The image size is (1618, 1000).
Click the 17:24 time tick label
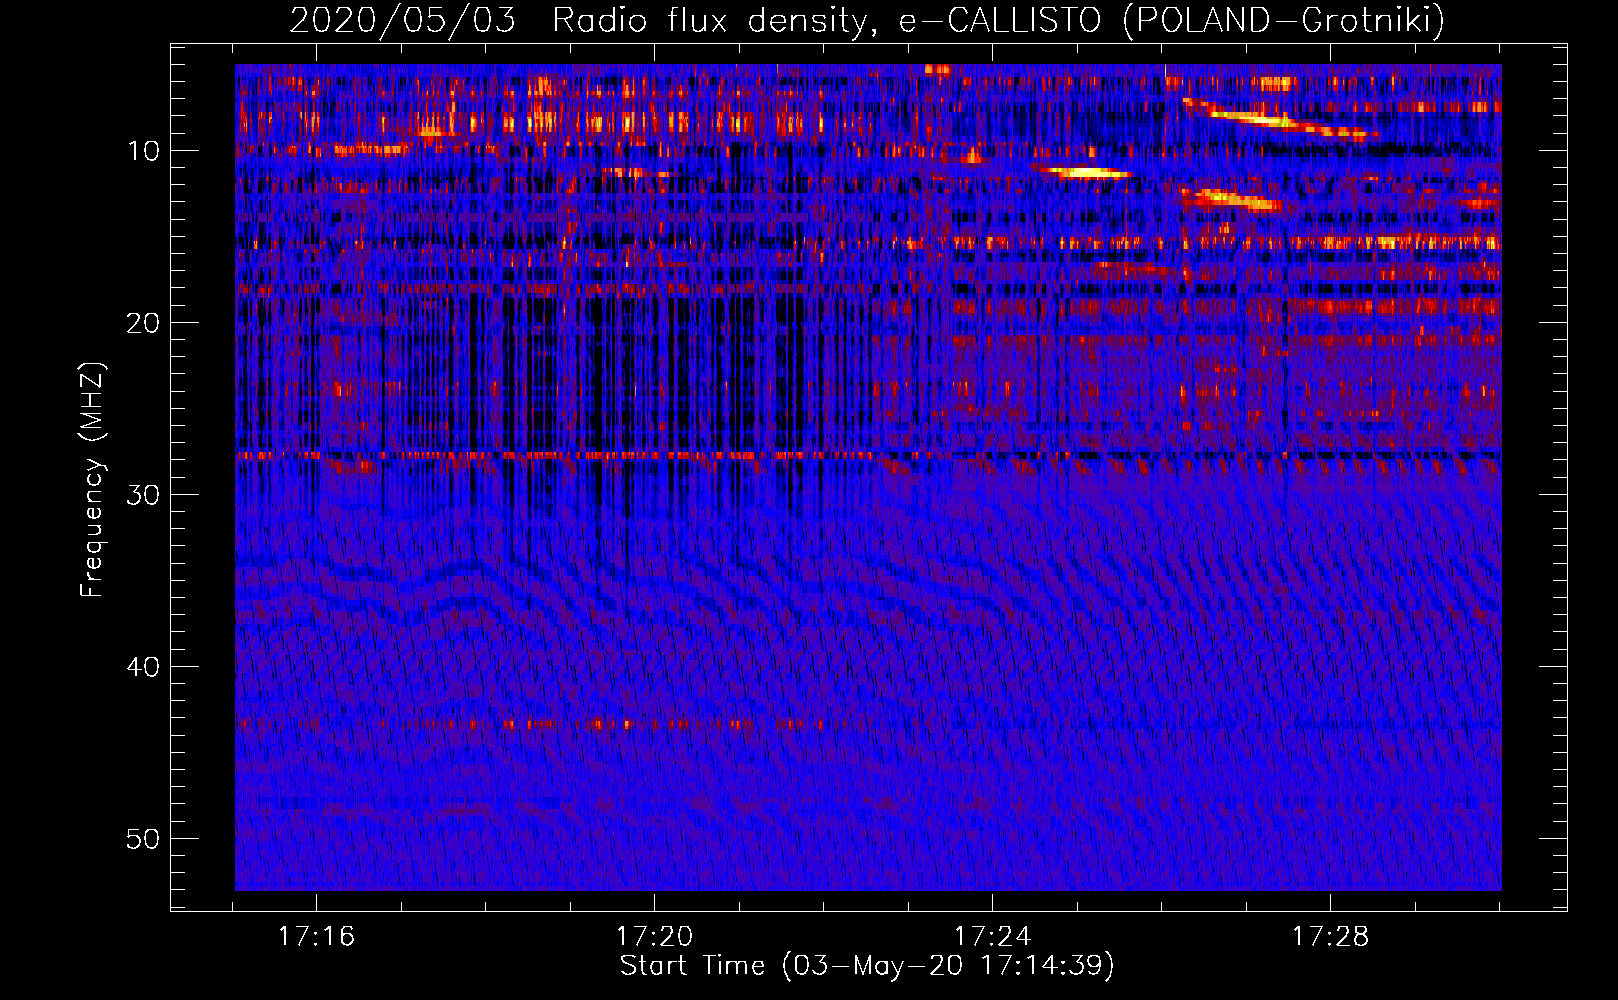tap(992, 937)
